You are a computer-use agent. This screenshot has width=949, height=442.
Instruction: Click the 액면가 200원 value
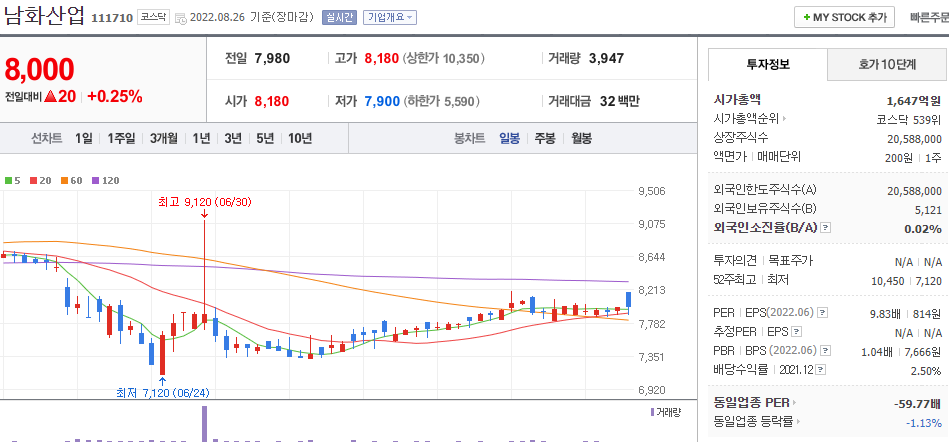897,157
